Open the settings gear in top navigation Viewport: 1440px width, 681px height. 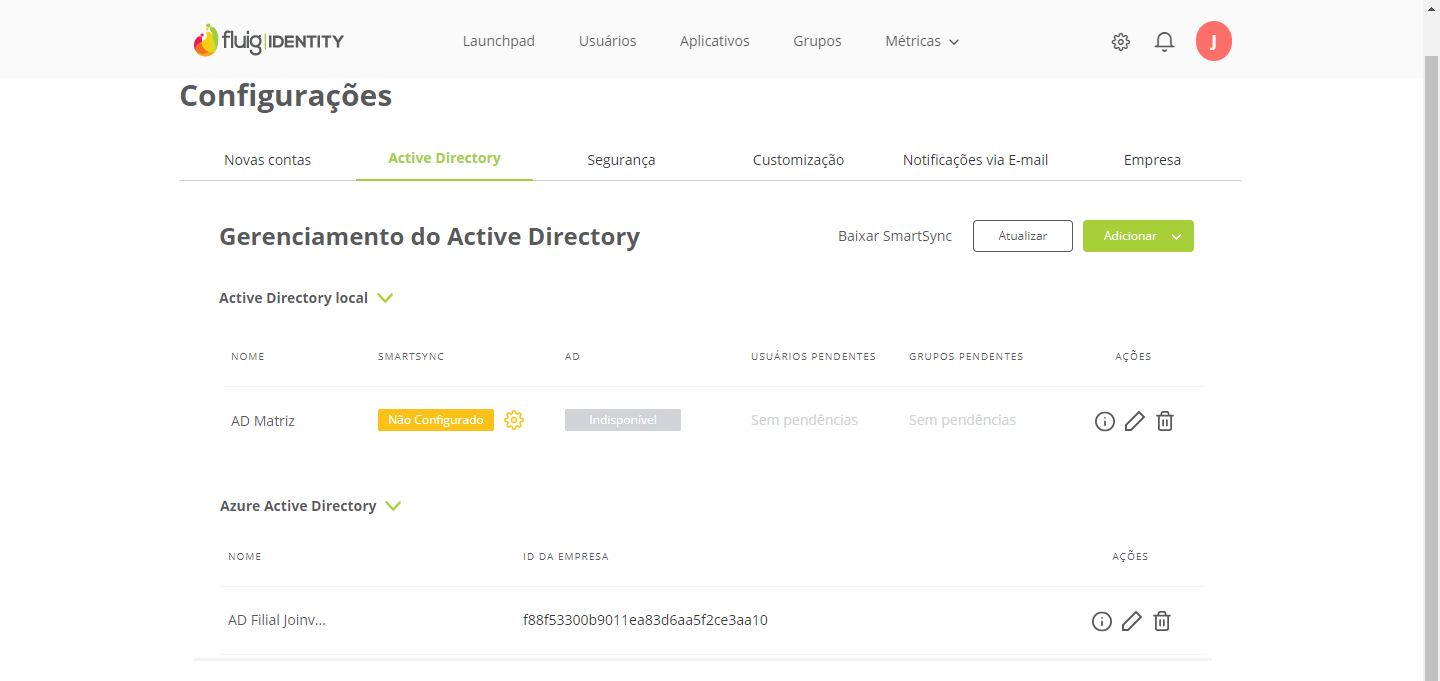click(1120, 42)
